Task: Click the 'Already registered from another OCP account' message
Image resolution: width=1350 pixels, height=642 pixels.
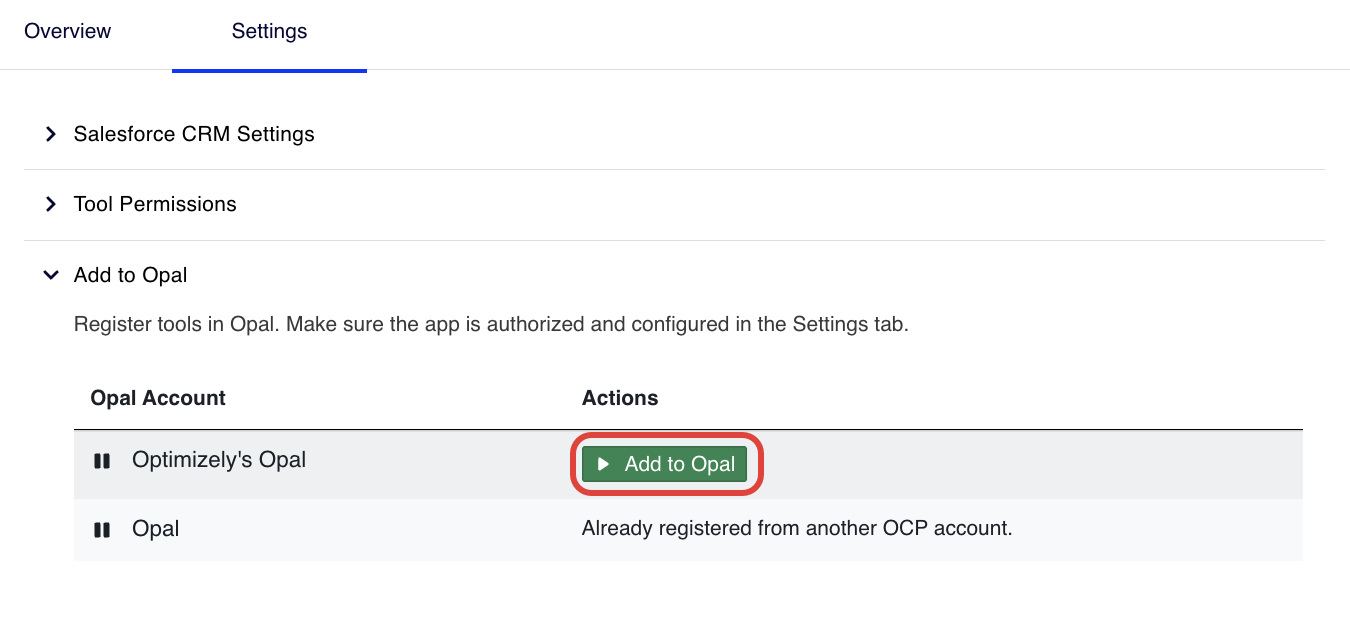Action: click(x=797, y=528)
